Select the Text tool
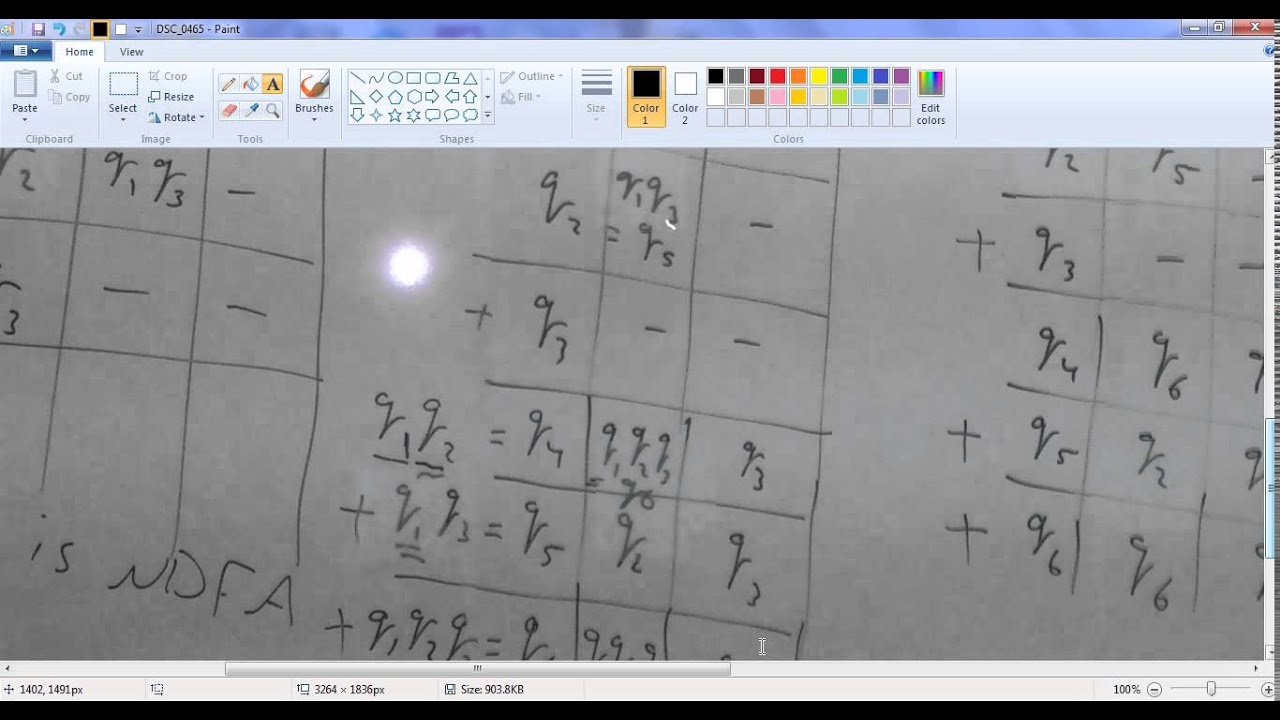This screenshot has width=1280, height=720. tap(273, 84)
